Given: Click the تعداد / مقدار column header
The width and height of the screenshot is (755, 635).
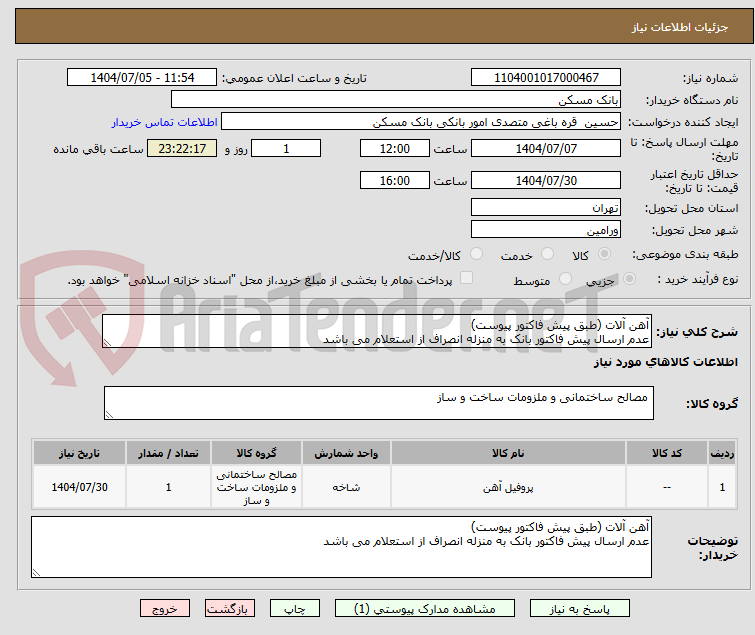Looking at the screenshot, I should (168, 453).
